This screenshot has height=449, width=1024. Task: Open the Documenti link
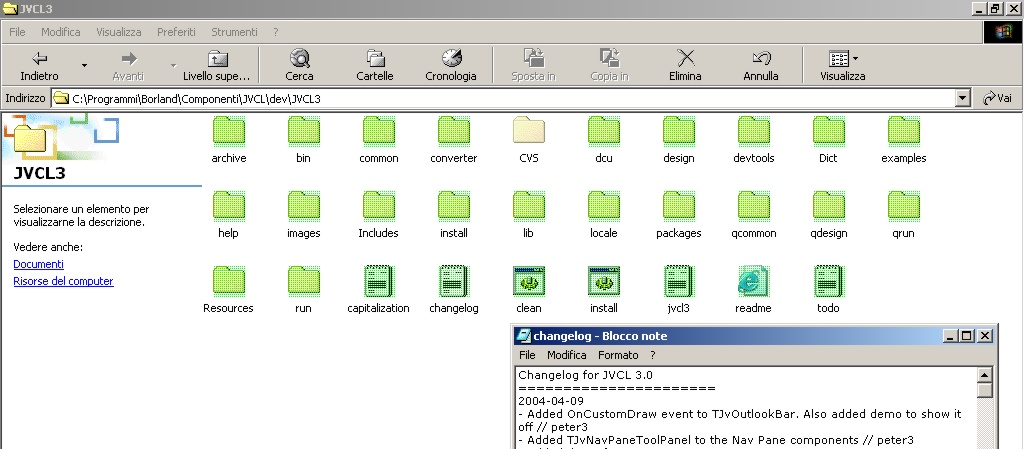(x=39, y=264)
